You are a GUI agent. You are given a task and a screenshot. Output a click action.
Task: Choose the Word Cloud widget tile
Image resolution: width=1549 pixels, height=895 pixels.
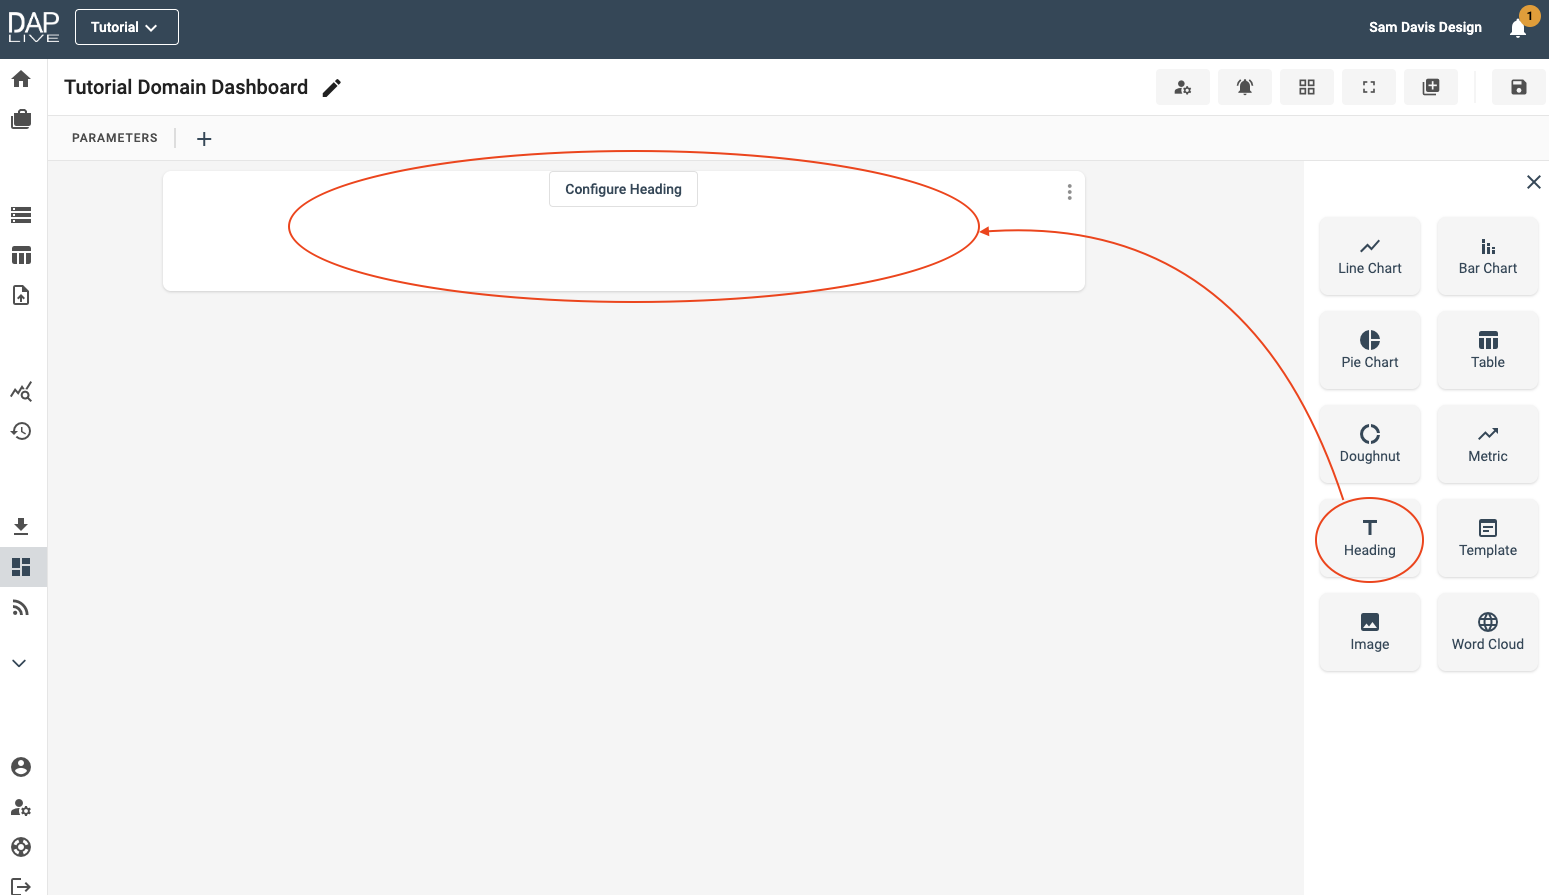pyautogui.click(x=1487, y=632)
